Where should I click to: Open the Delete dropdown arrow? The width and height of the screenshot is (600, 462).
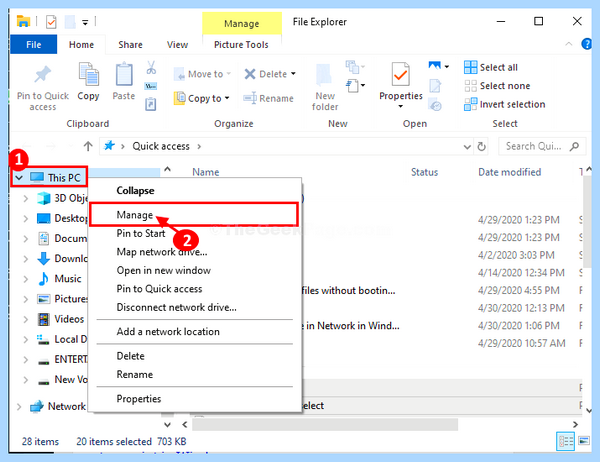tap(293, 73)
